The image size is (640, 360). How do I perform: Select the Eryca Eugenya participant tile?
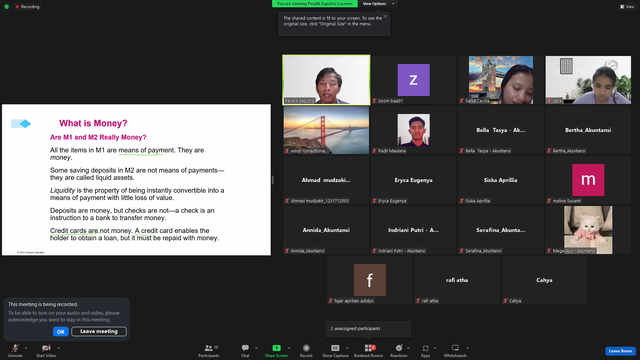413,180
